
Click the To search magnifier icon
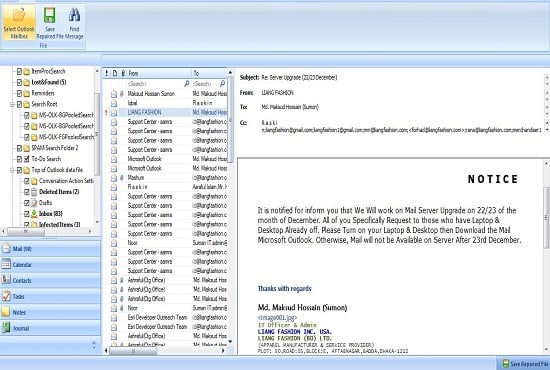point(222,83)
